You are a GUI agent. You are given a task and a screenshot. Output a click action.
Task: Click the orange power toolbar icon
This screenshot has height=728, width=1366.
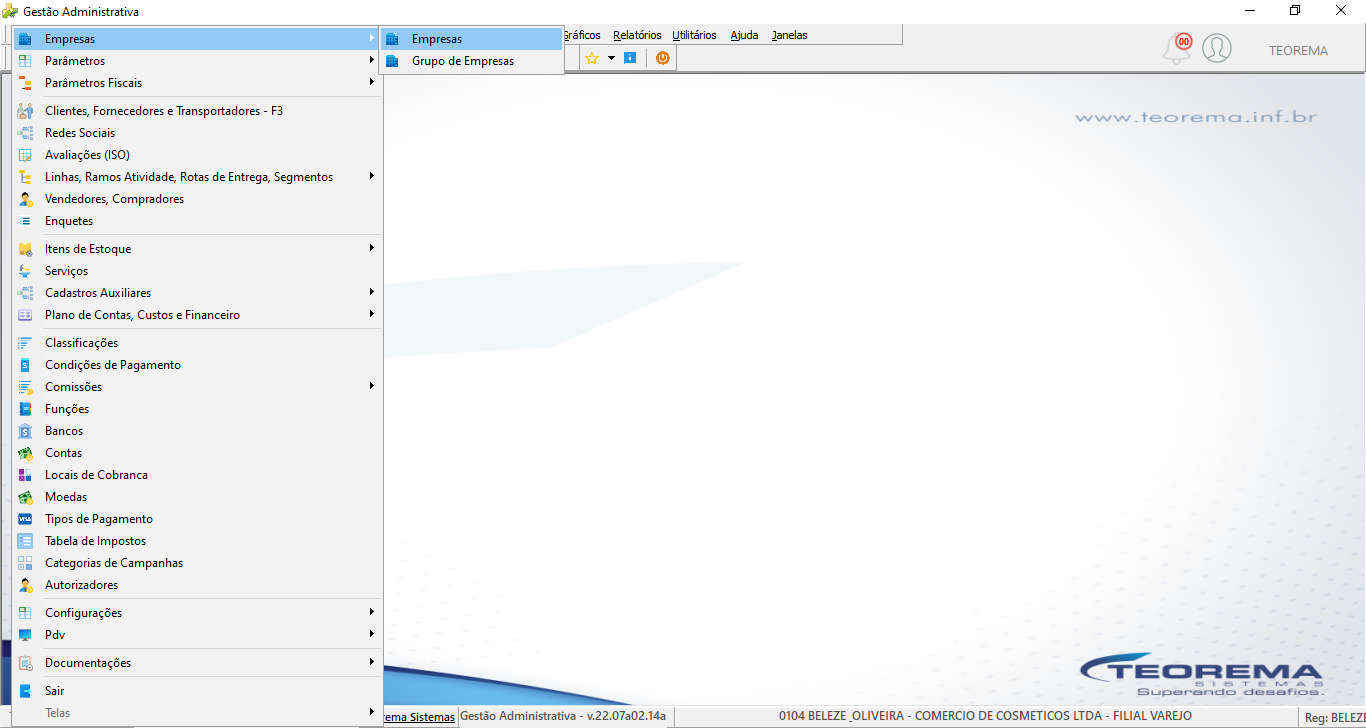coord(662,58)
